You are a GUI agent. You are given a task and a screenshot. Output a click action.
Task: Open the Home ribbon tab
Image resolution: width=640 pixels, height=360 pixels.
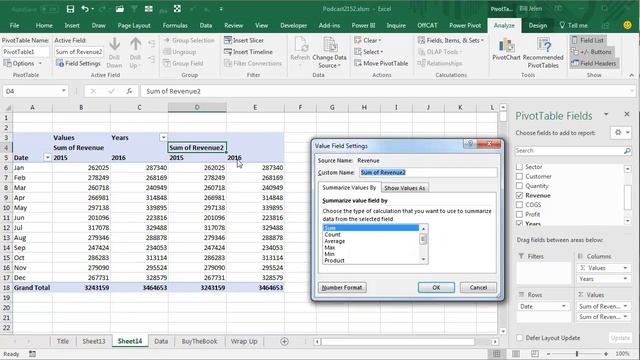tap(44, 25)
